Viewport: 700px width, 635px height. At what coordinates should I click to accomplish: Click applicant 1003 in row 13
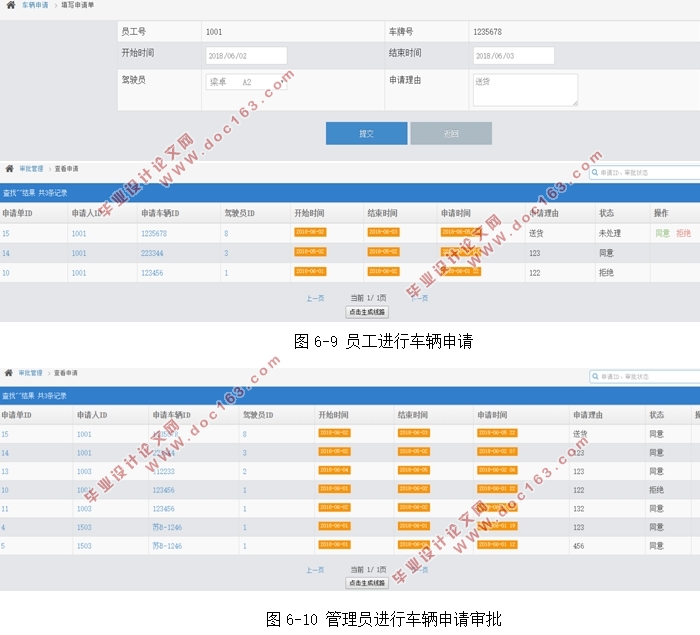pyautogui.click(x=84, y=471)
